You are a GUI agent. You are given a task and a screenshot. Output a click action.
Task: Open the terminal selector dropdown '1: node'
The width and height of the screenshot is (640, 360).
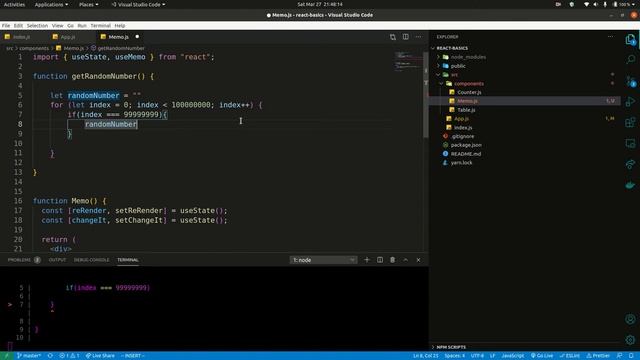[x=324, y=260]
